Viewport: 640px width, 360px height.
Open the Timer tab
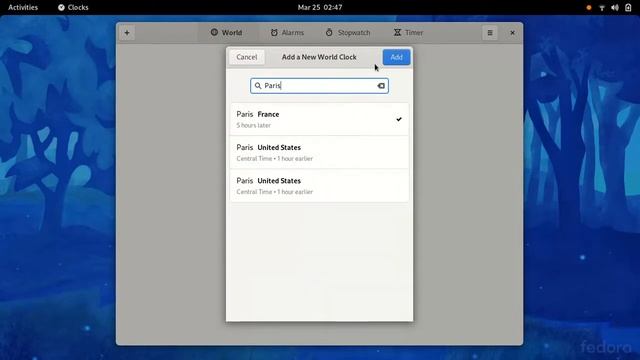[x=408, y=33]
